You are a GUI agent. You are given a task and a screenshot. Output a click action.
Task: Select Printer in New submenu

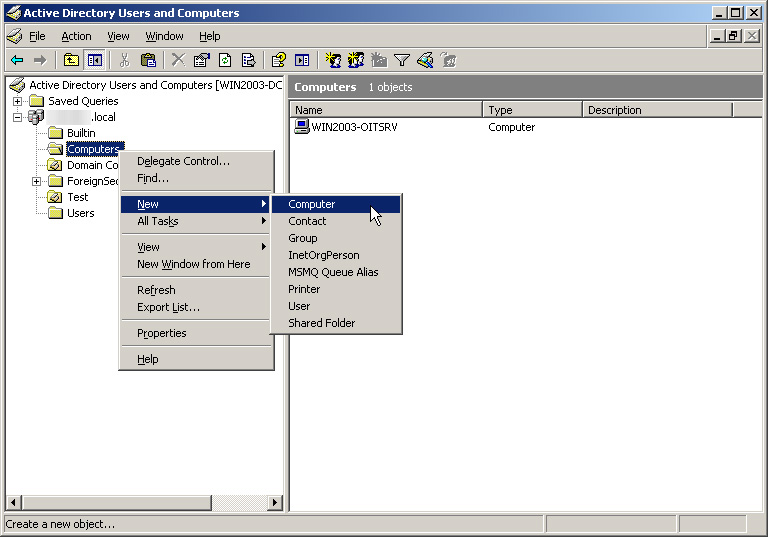click(336, 289)
